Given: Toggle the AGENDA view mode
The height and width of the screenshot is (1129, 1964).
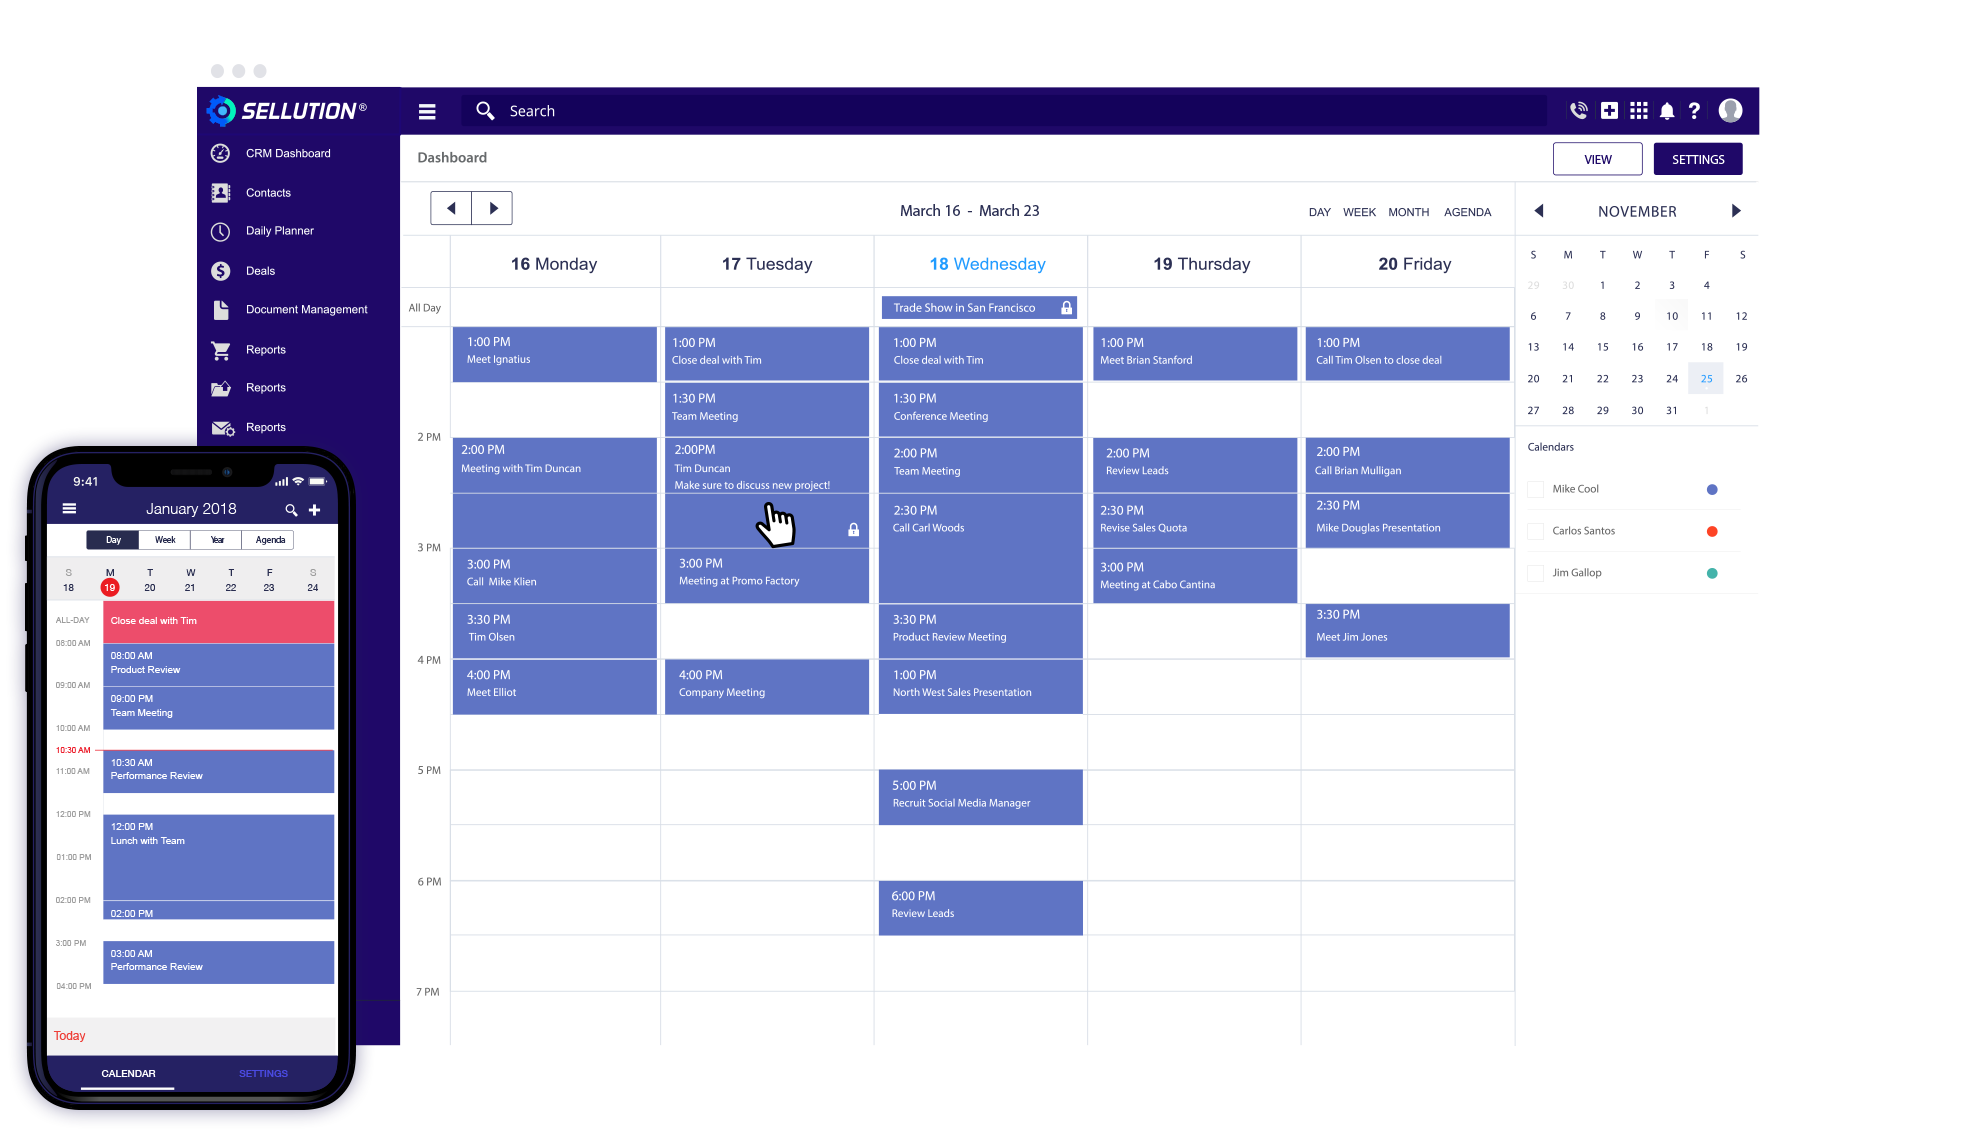Looking at the screenshot, I should (1470, 210).
